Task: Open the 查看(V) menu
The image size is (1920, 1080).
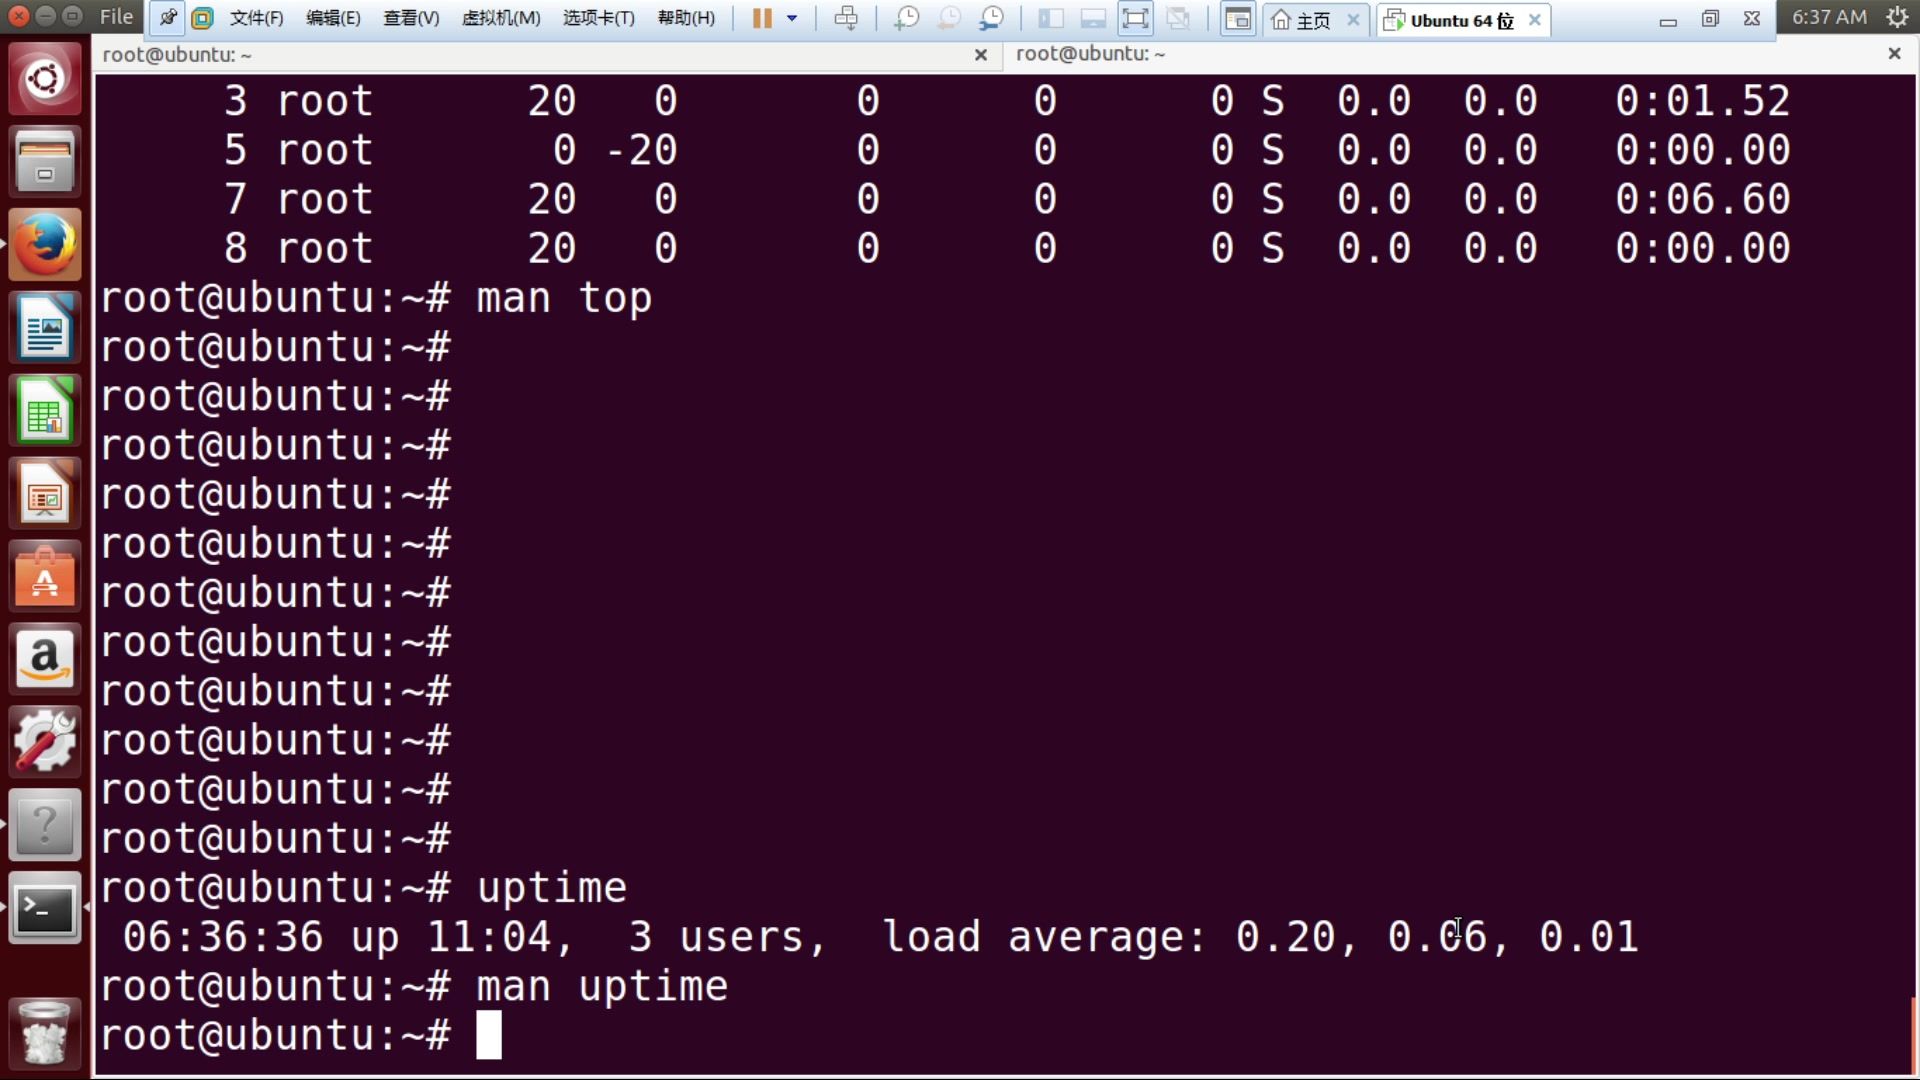Action: 411,18
